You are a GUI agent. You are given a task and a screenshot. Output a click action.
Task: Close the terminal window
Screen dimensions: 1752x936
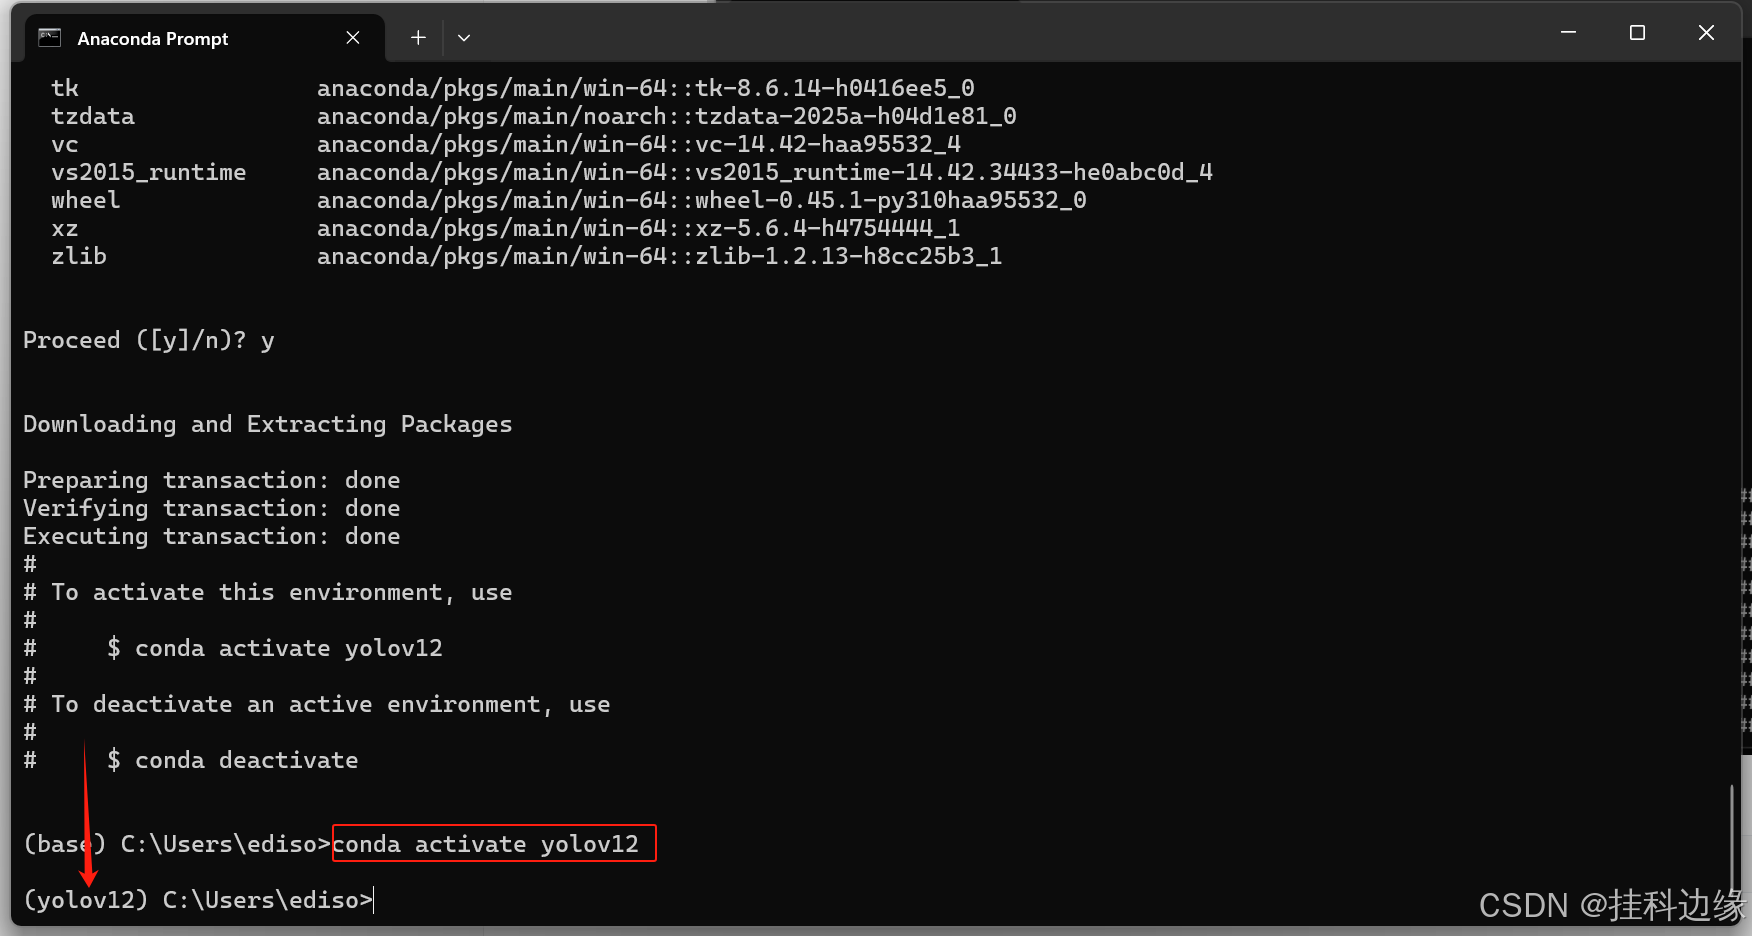pos(1706,33)
